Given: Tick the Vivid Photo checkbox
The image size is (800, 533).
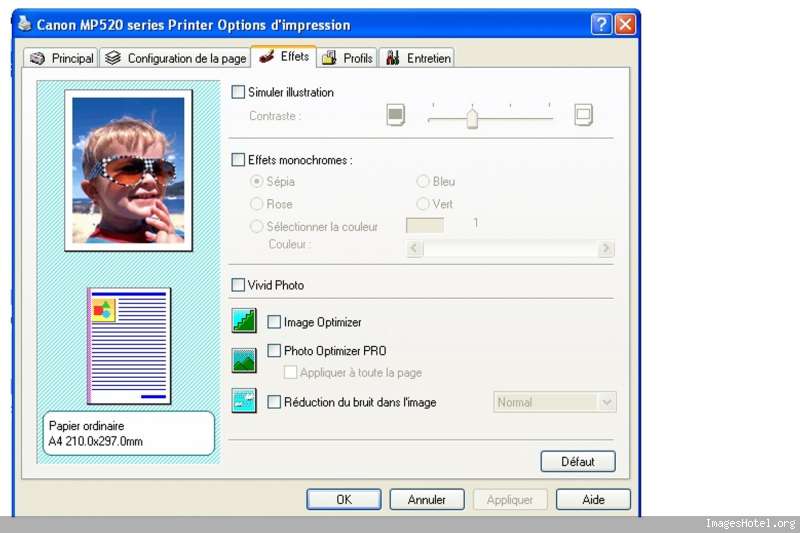Looking at the screenshot, I should 238,285.
